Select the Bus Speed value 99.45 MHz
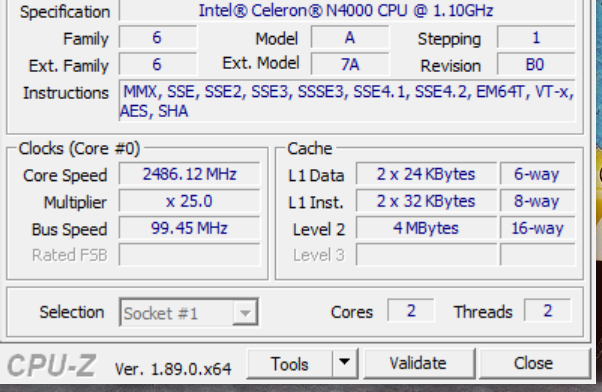The height and width of the screenshot is (392, 602). [x=189, y=228]
